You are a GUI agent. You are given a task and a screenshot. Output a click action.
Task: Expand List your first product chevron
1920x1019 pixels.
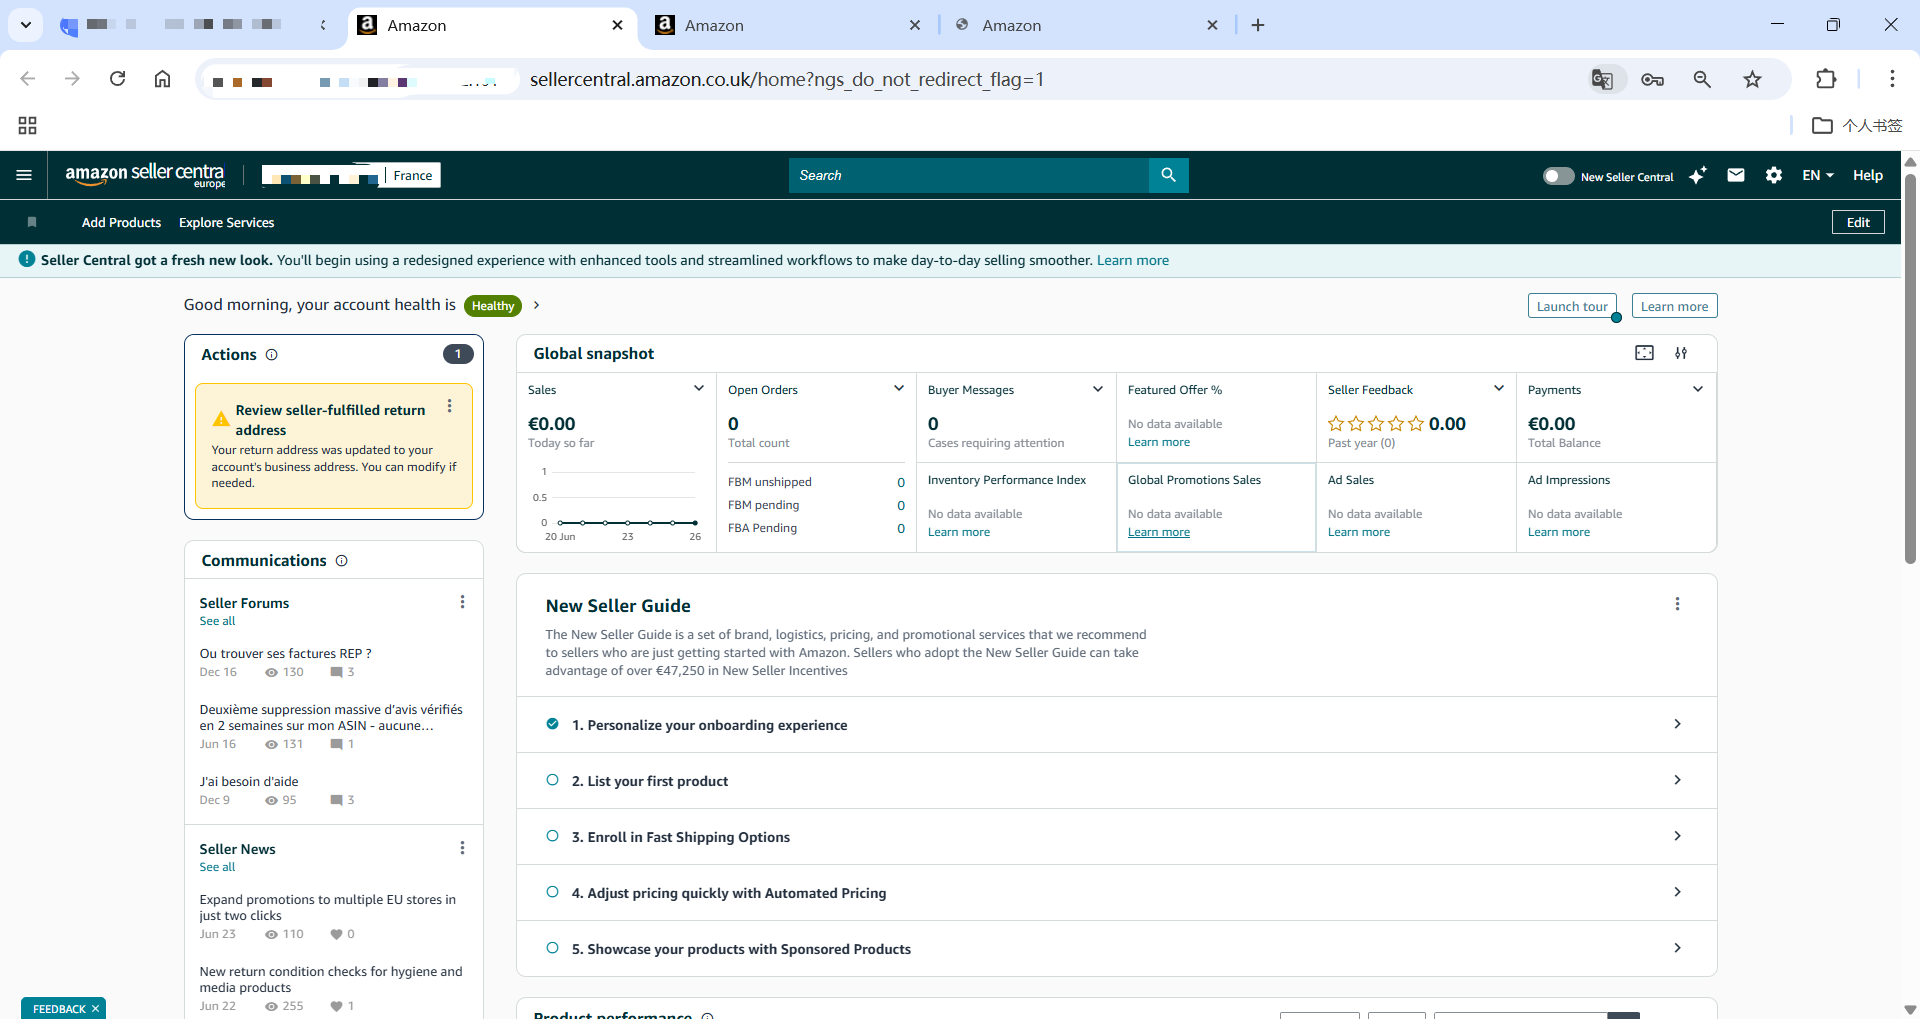(x=1677, y=780)
